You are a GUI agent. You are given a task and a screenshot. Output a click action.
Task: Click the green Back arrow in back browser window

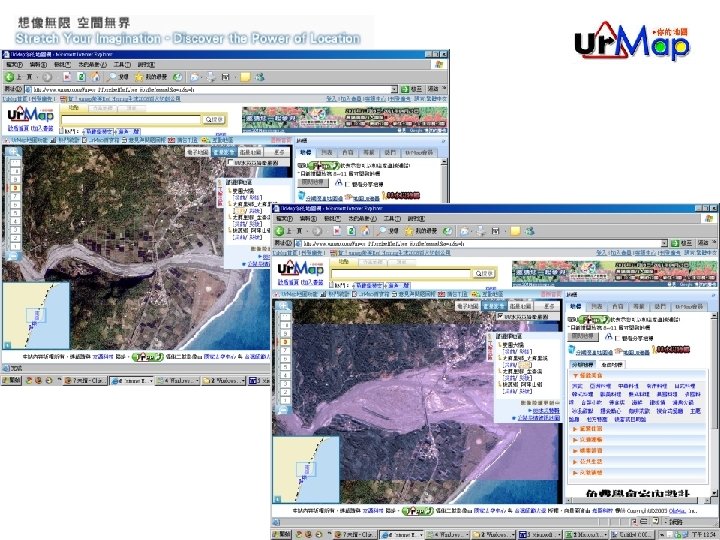point(9,77)
